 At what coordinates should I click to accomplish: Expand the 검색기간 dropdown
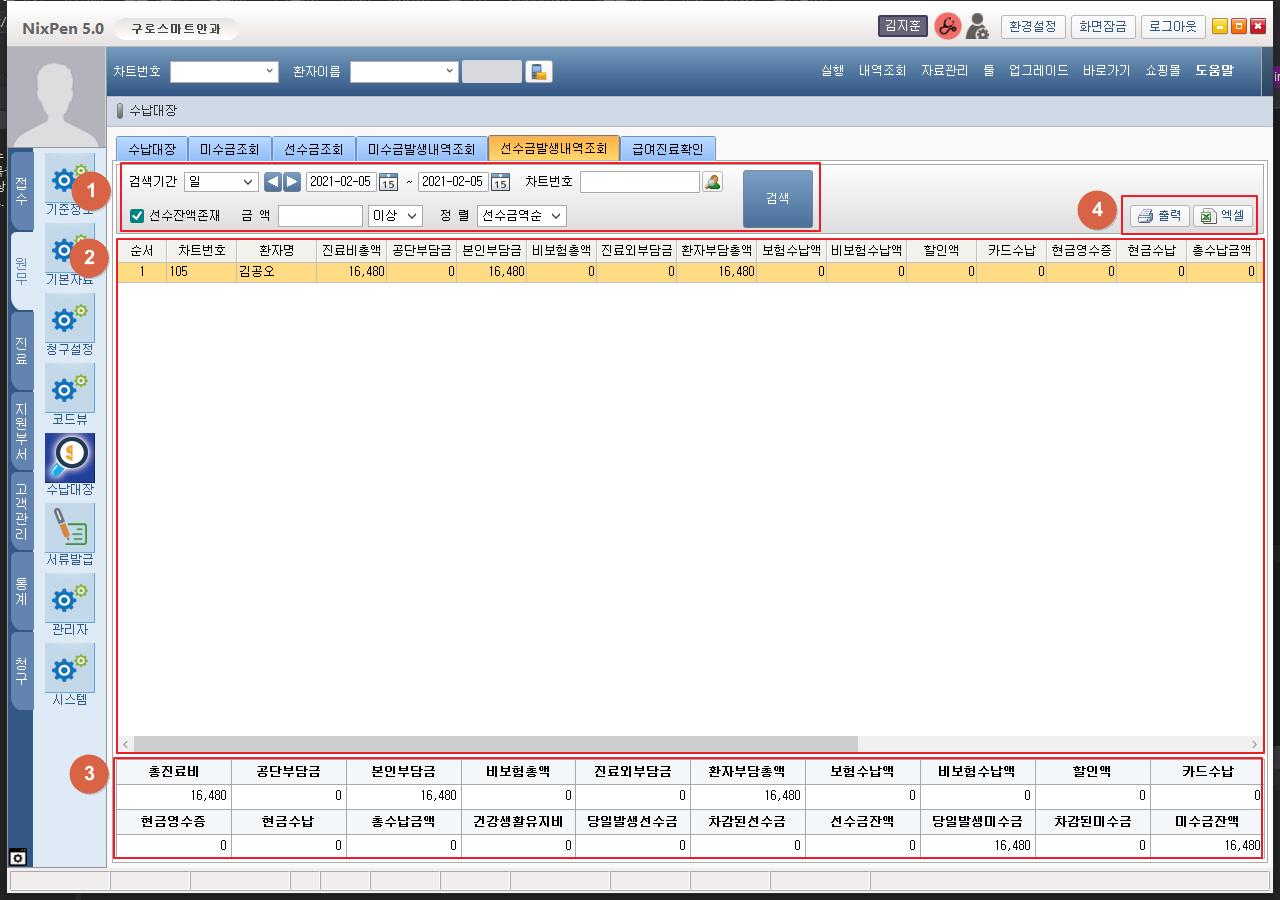pyautogui.click(x=221, y=182)
